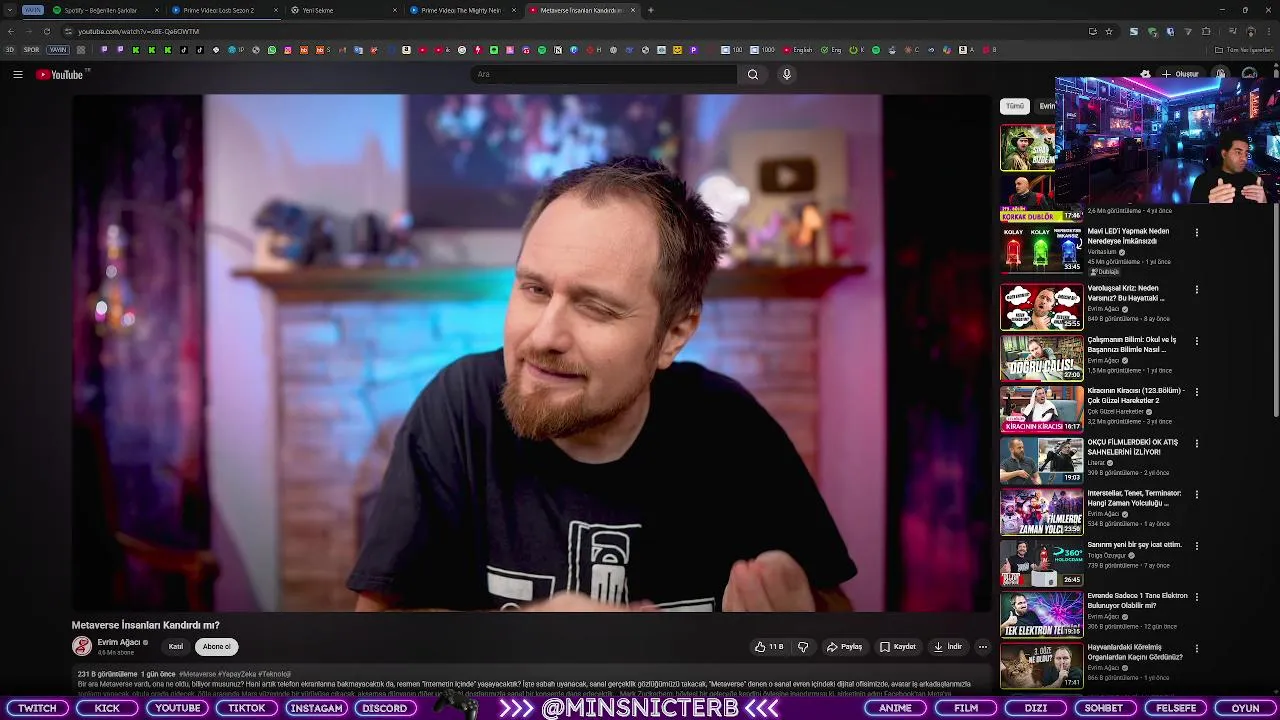
Task: Open Varoluşsal Kriz video thumbnail
Action: tap(1041, 307)
